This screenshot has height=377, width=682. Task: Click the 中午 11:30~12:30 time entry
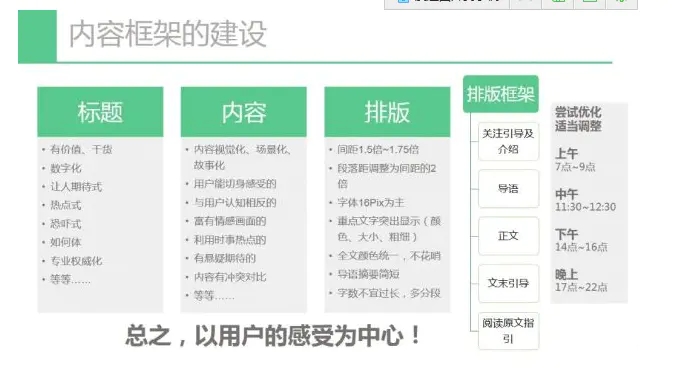coord(585,200)
